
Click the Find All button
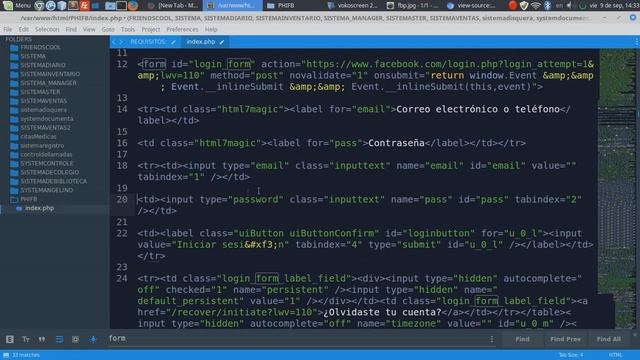608,339
